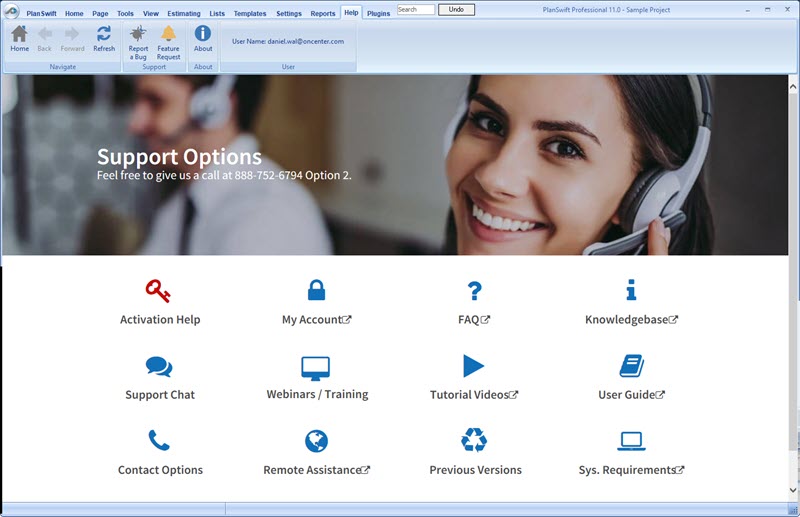
Task: Click the Knowledgebase info icon
Action: click(x=631, y=290)
